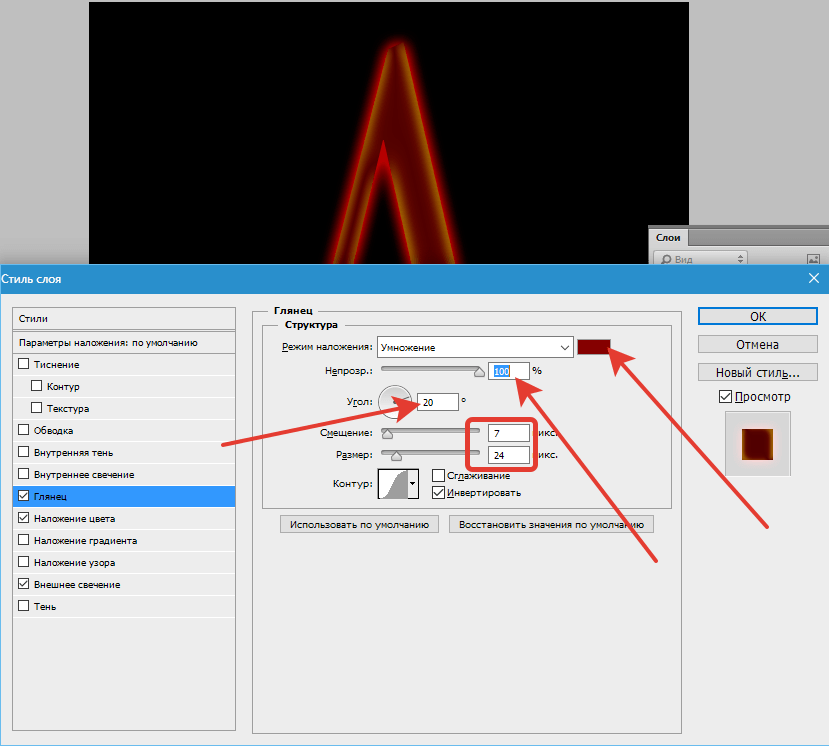Screen dimensions: 829x746
Task: Click the Новый стиль button
Action: point(757,372)
